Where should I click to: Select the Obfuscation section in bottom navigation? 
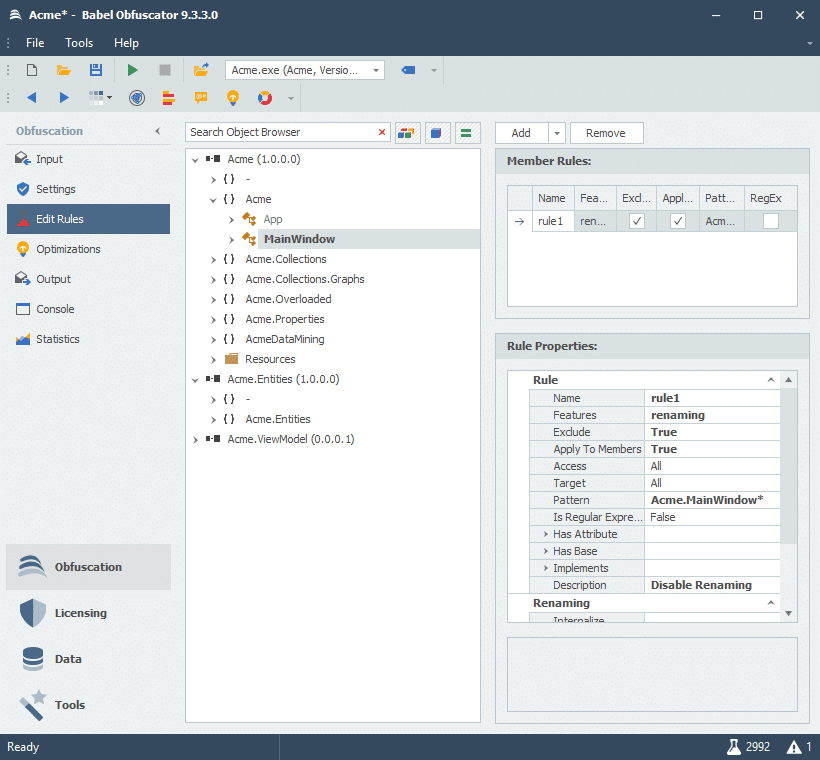tap(88, 567)
